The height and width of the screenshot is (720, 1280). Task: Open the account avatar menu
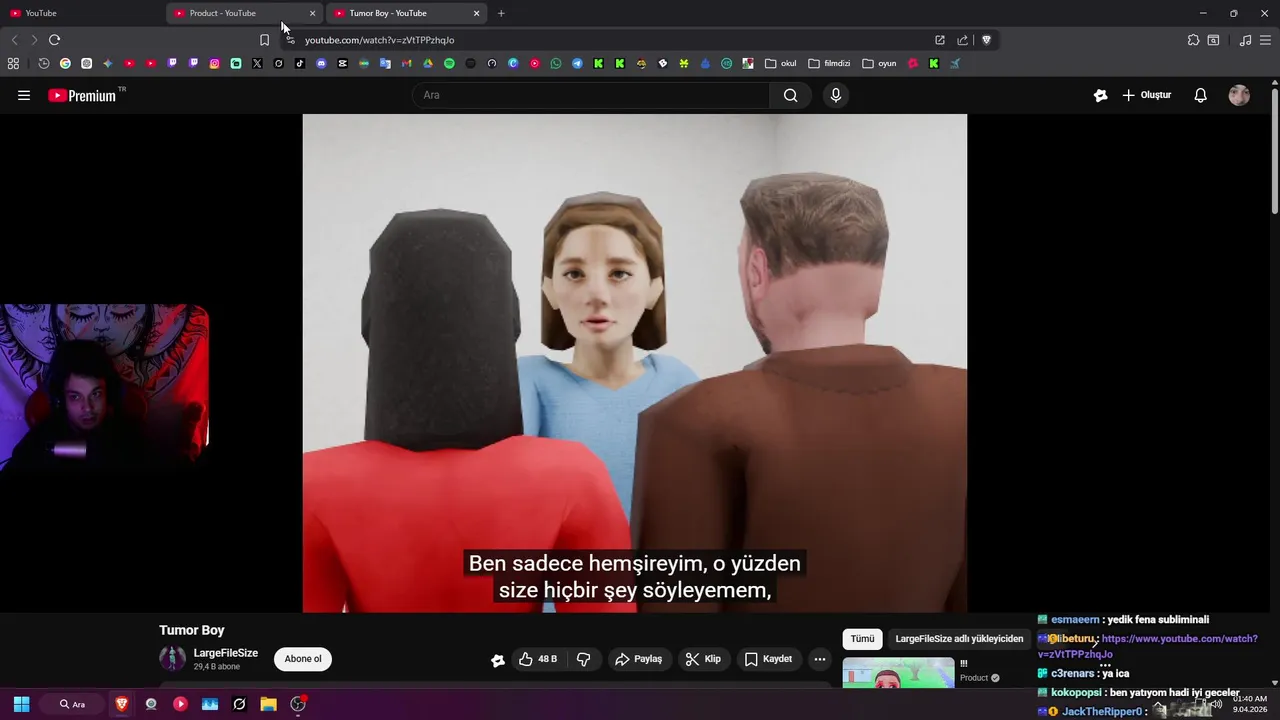click(x=1239, y=95)
